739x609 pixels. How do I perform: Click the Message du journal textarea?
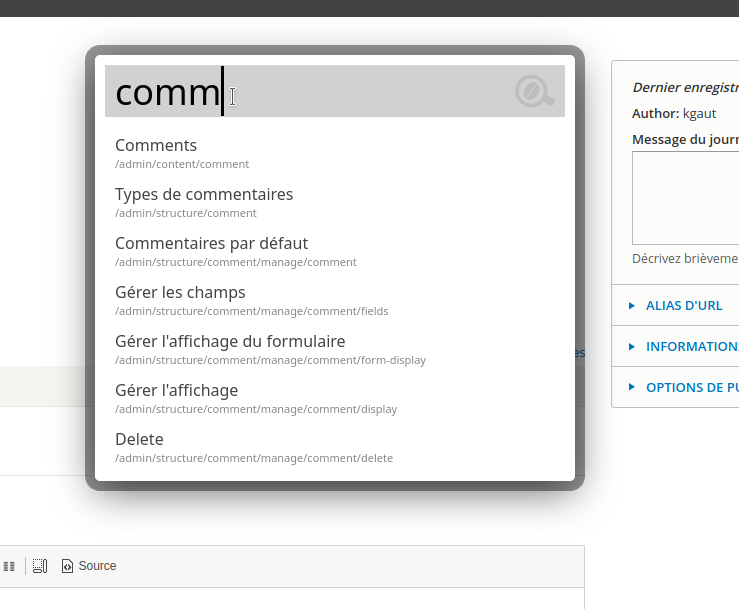click(x=686, y=198)
